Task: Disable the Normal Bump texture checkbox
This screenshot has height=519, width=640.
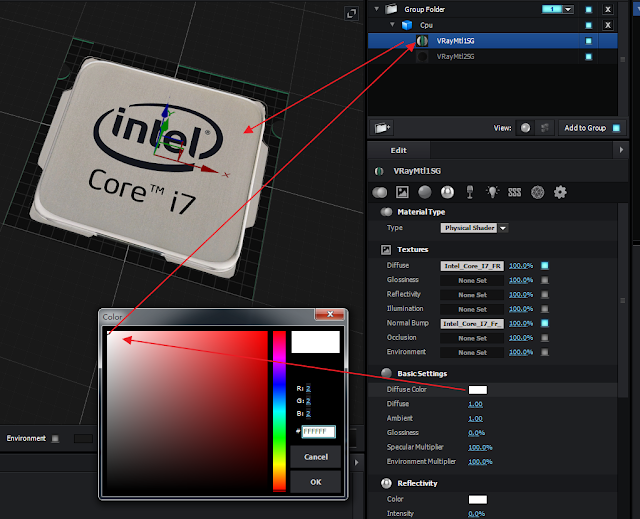Action: coord(544,323)
